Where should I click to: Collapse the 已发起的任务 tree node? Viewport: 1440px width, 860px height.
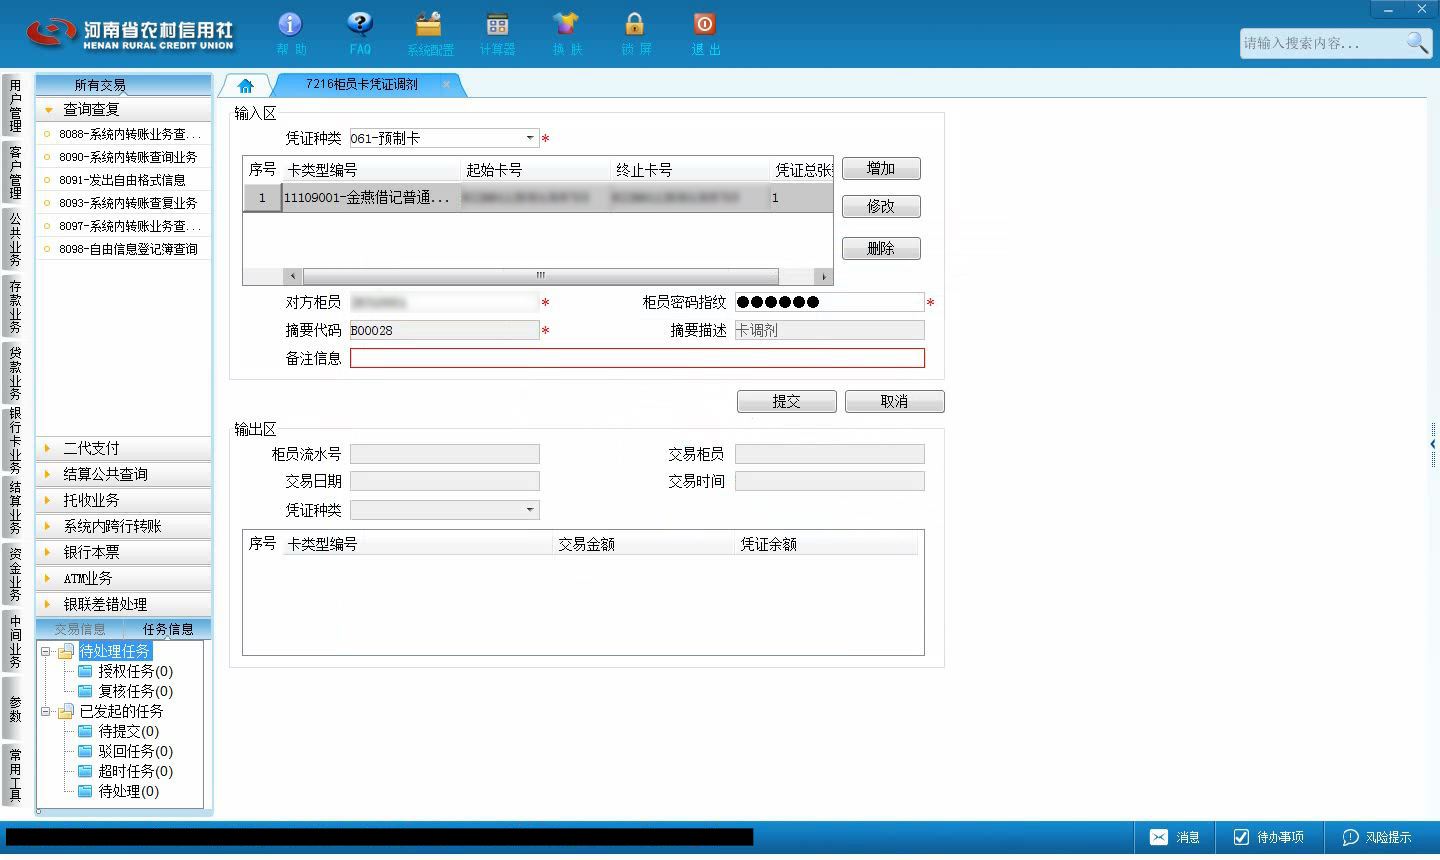coord(46,711)
